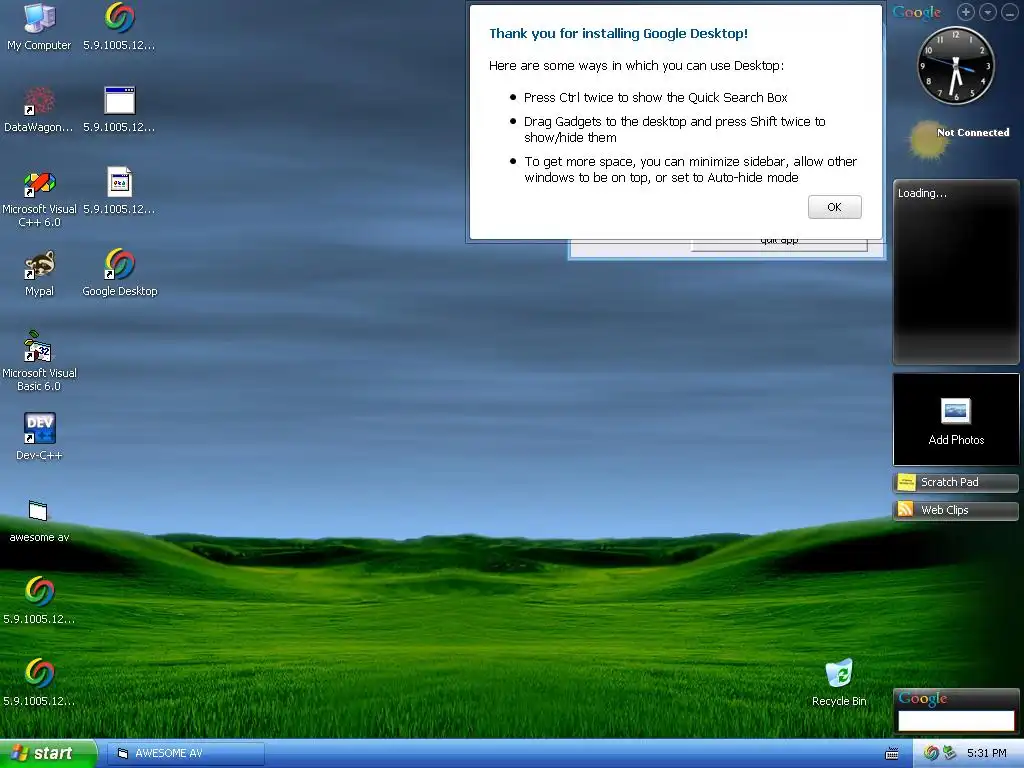
Task: Click the Not Connected weather status text
Action: tap(972, 133)
